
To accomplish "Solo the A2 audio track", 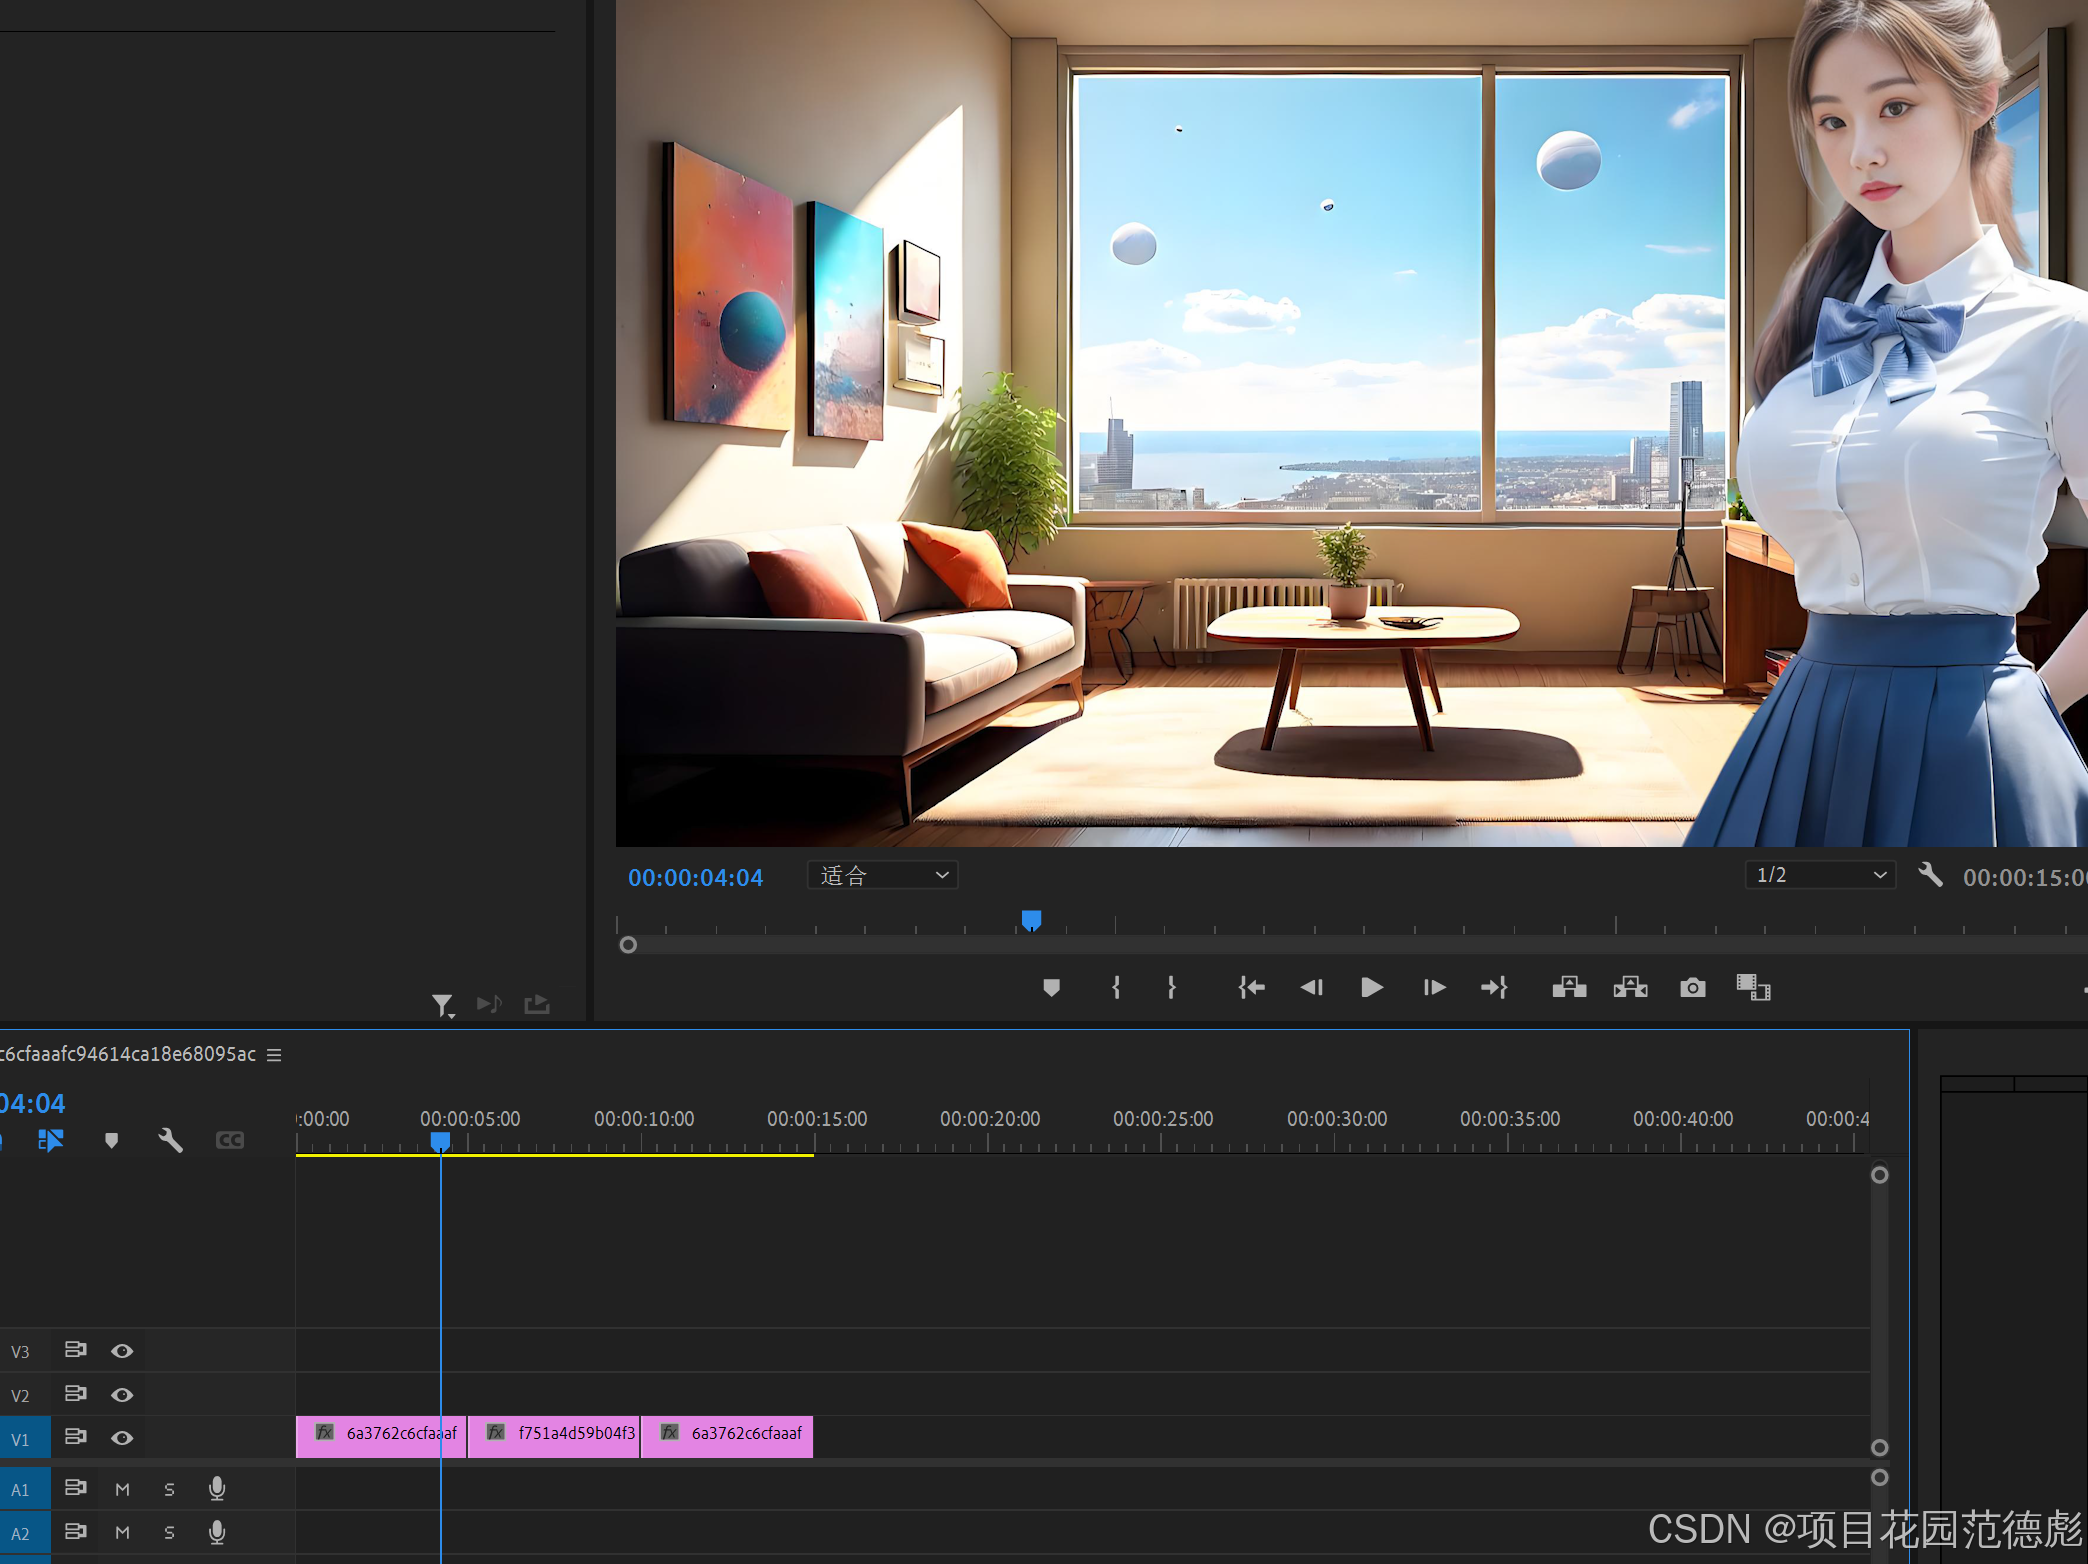I will pyautogui.click(x=169, y=1532).
